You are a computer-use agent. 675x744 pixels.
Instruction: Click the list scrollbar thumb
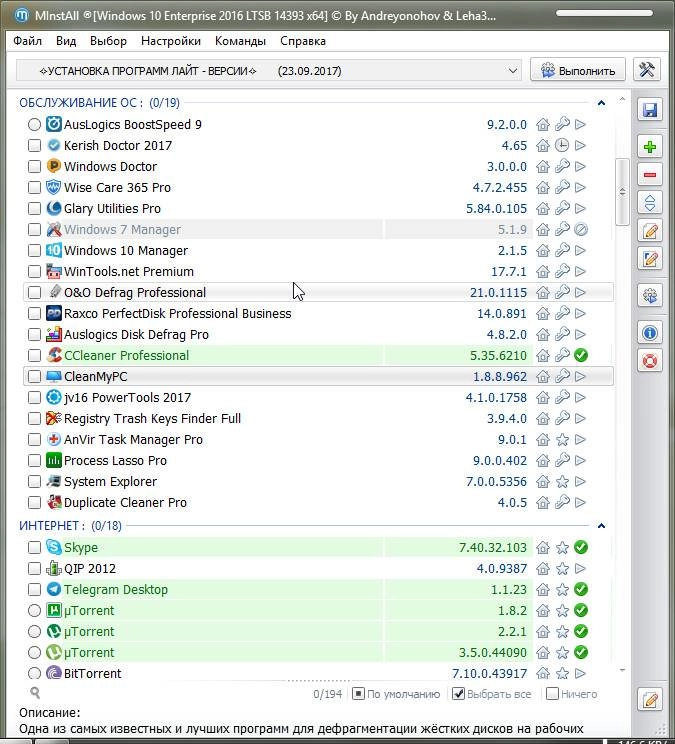[x=622, y=192]
